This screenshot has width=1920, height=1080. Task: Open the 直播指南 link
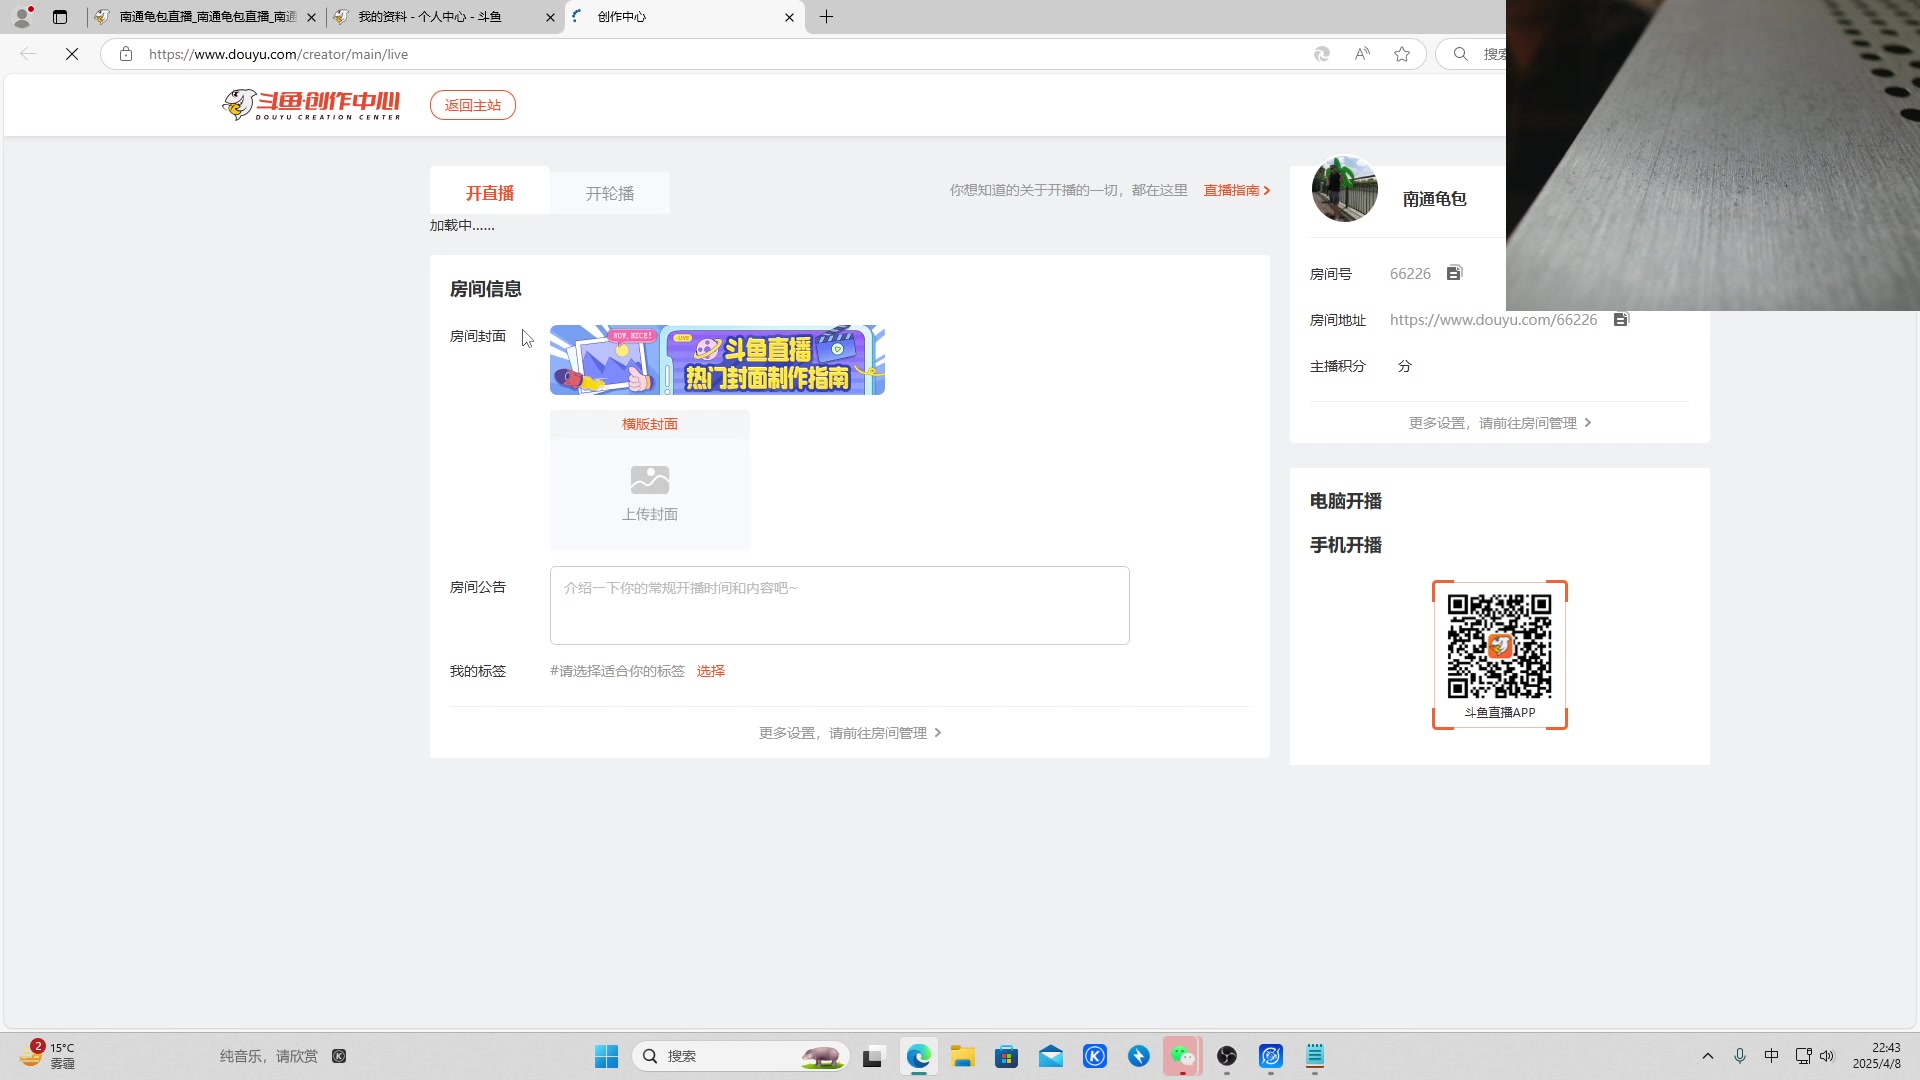coord(1237,190)
